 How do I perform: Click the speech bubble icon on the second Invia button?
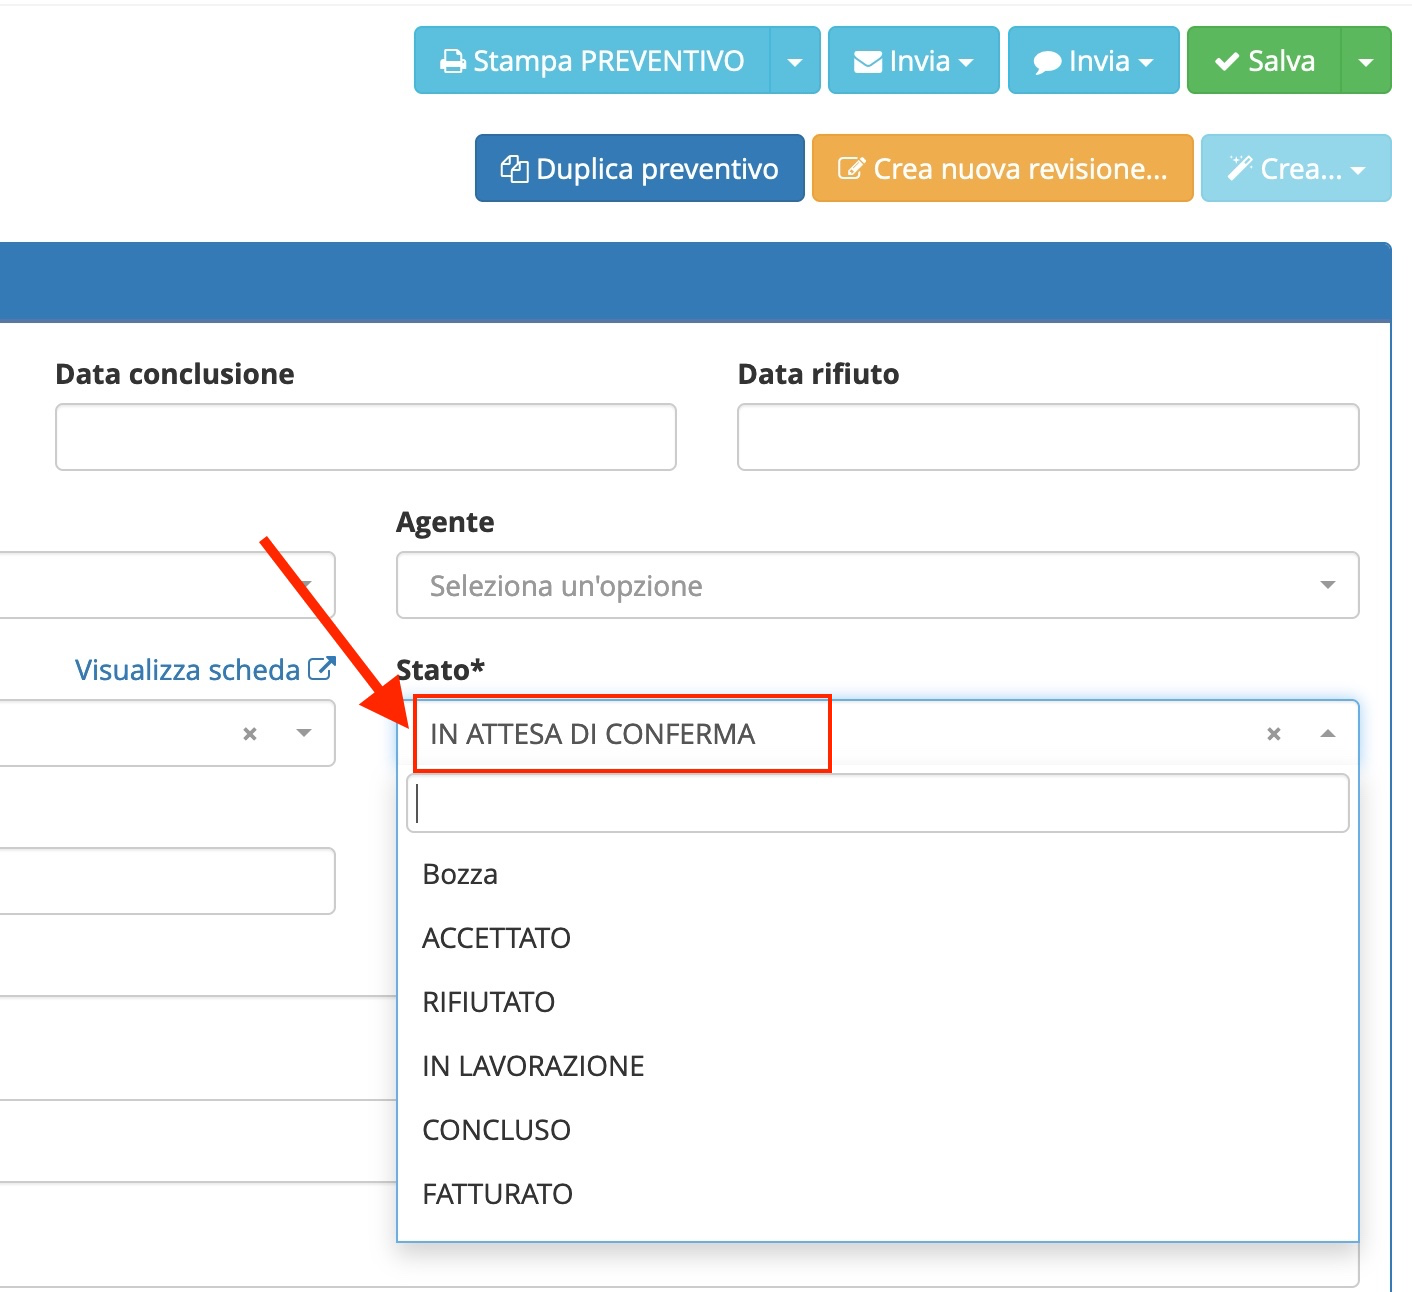(x=1046, y=60)
